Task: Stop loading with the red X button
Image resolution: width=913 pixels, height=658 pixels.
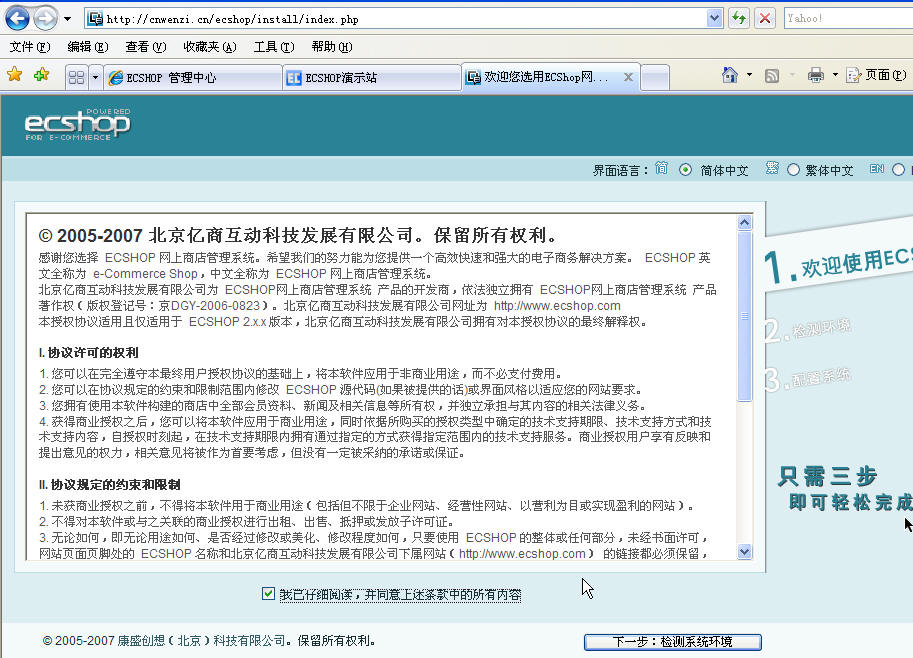Action: (765, 19)
